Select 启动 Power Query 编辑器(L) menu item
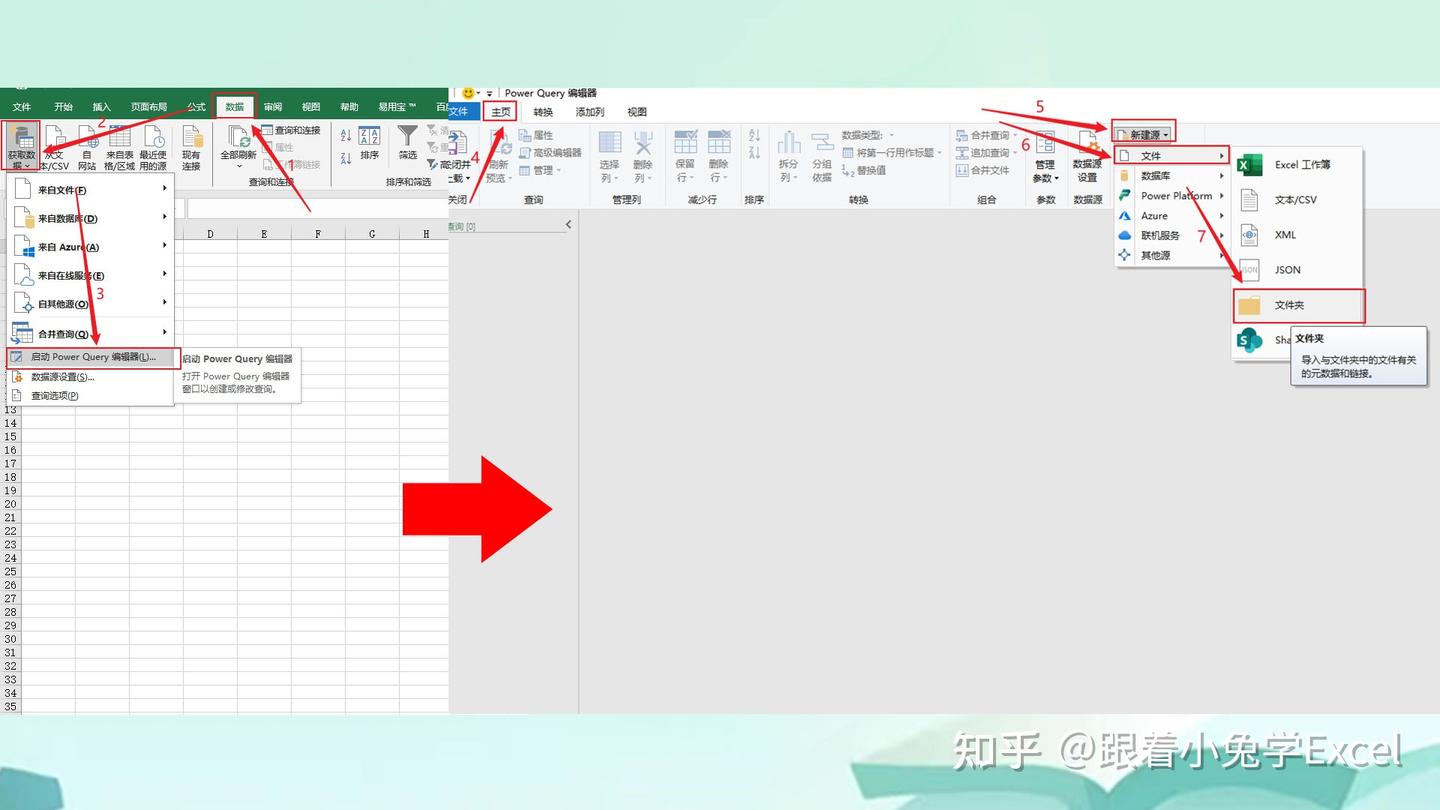Image resolution: width=1440 pixels, height=810 pixels. [93, 357]
